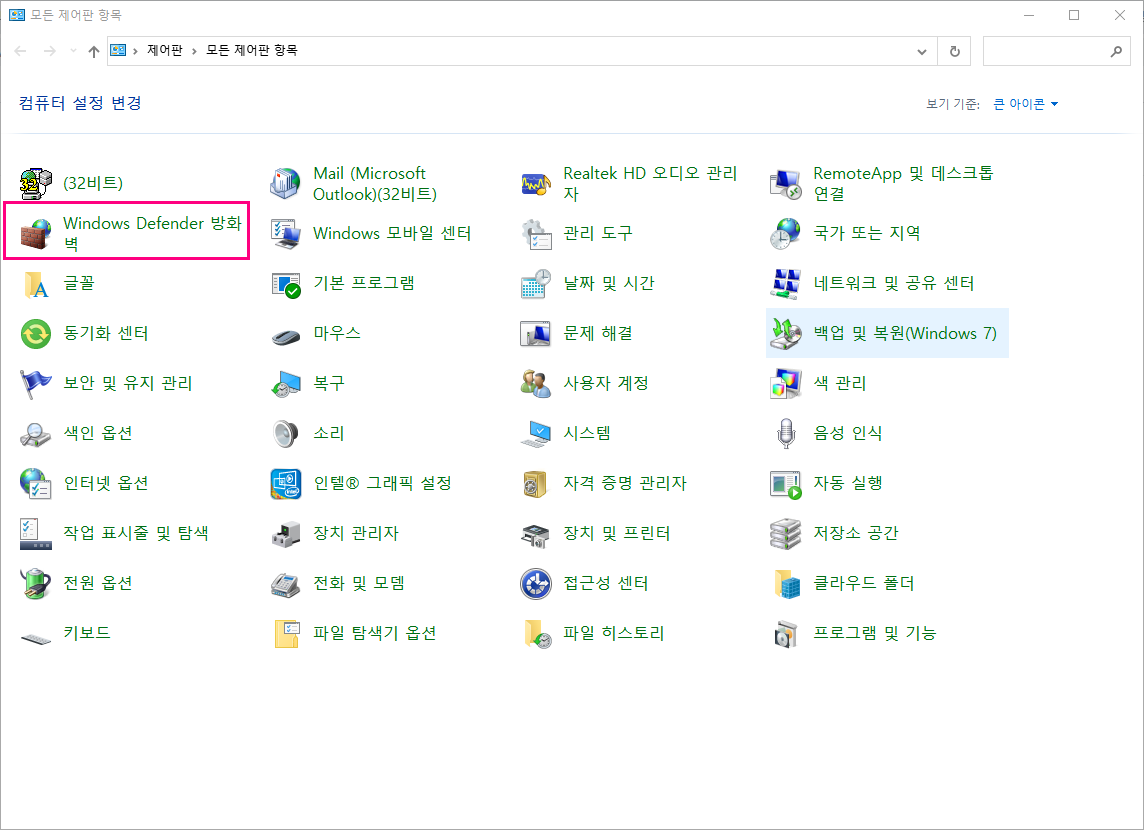Click the 파일 탐색기 옵션 icon
This screenshot has width=1144, height=830.
point(285,633)
